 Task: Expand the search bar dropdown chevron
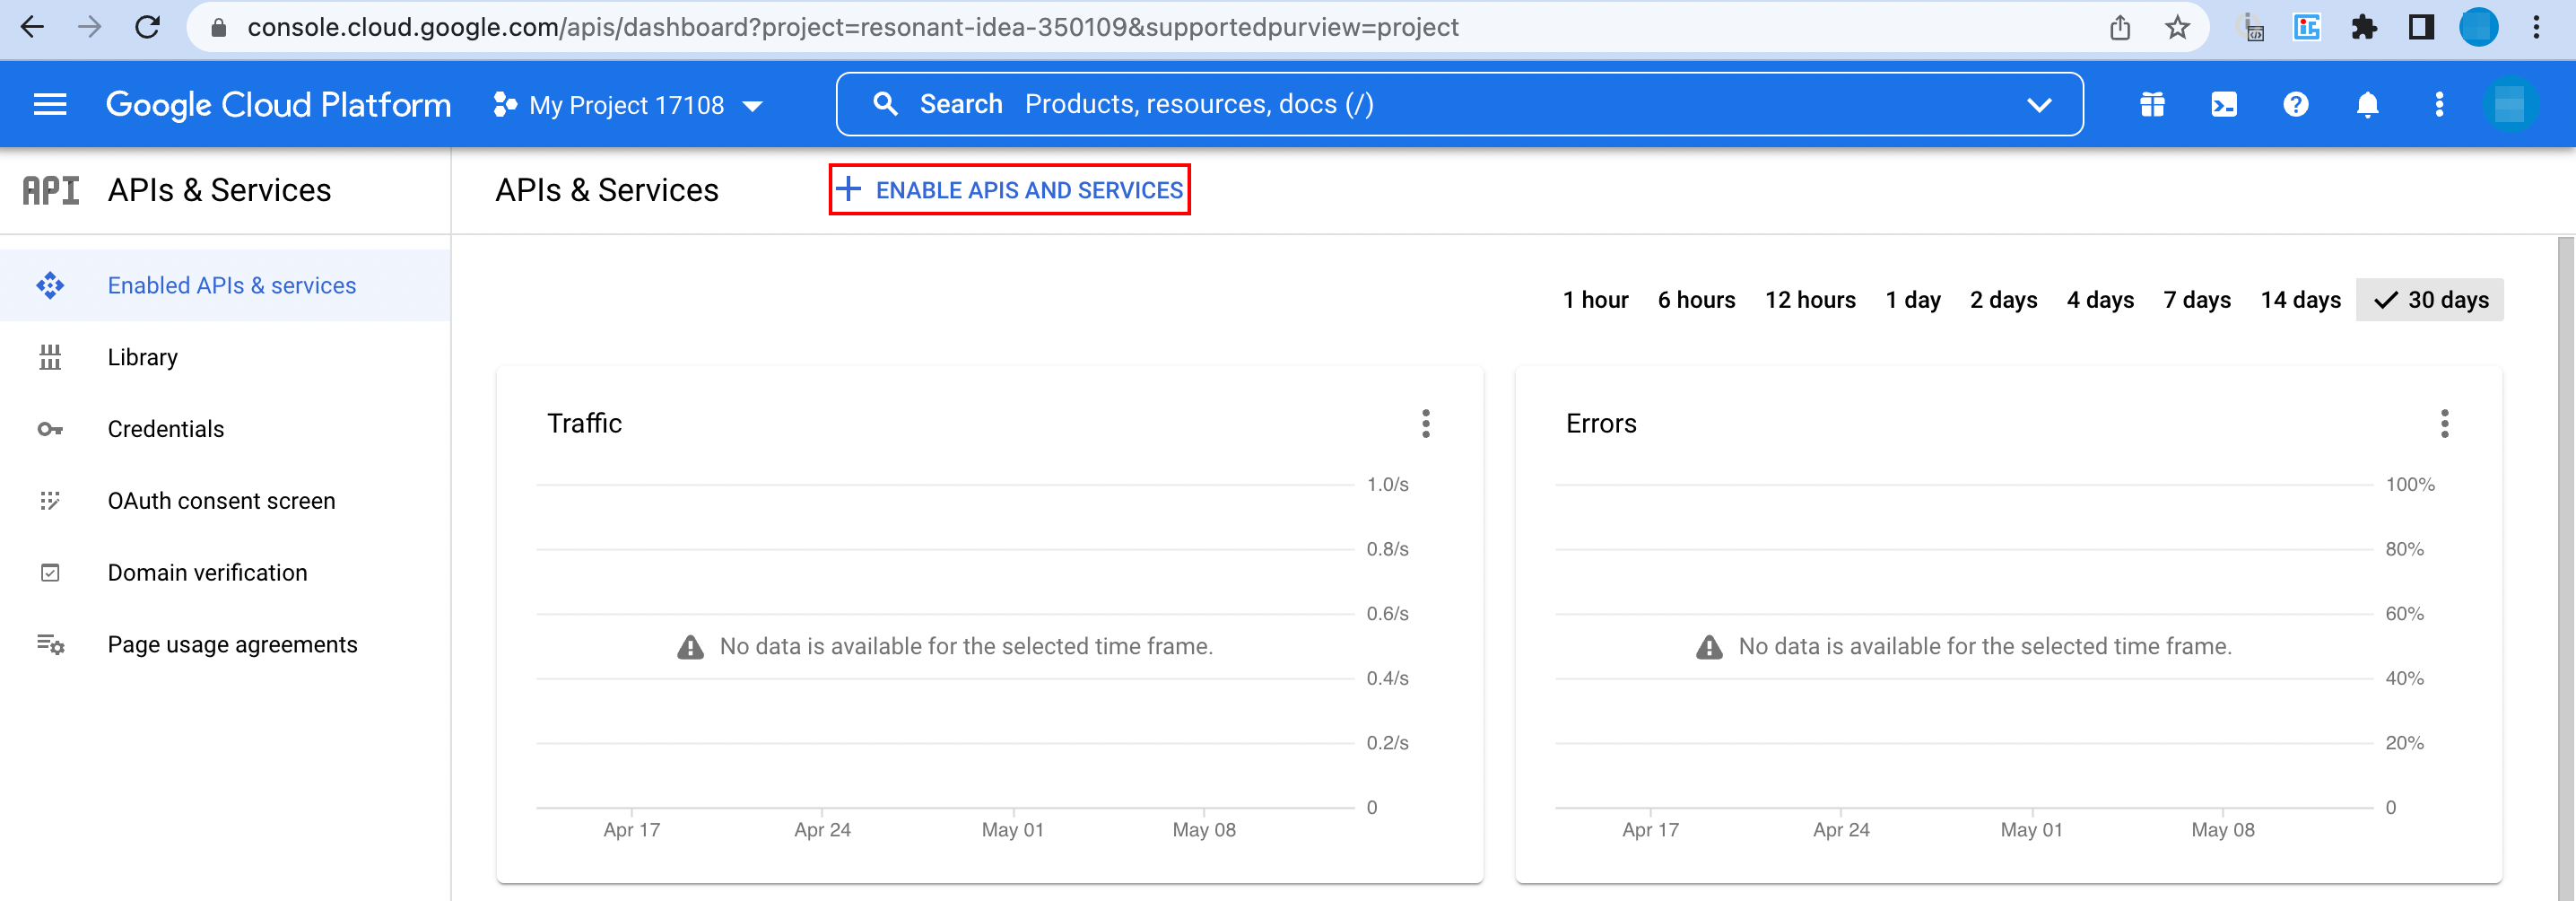coord(2039,105)
